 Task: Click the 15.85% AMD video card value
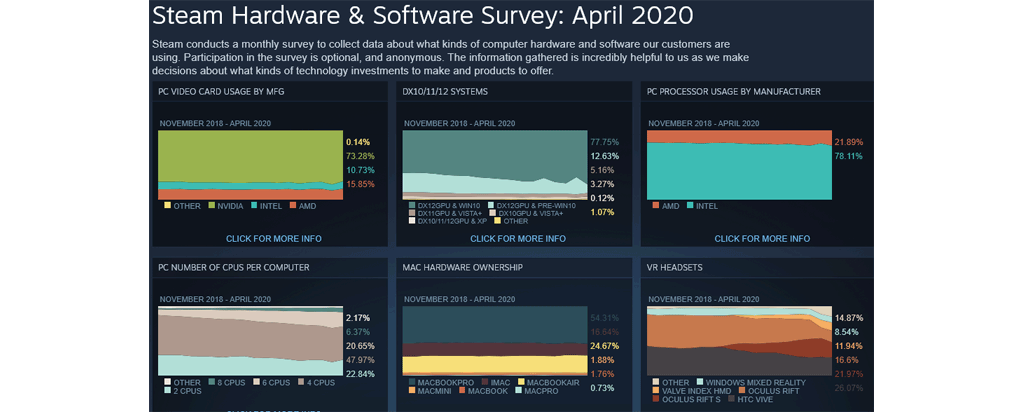[x=360, y=184]
